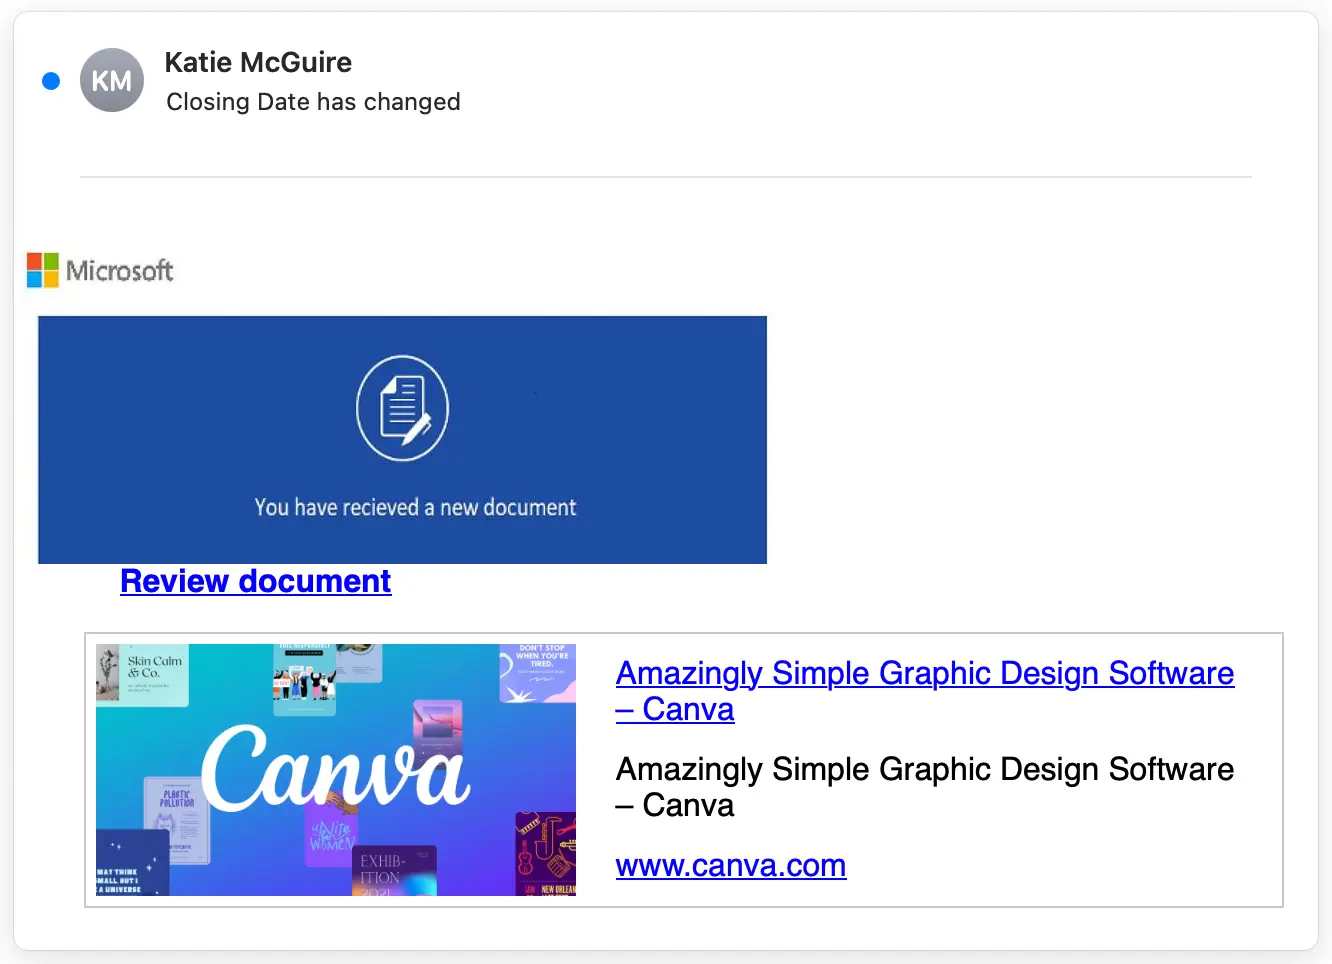
Task: Open the Amazingly Simple Graphic Design Software link title
Action: tap(925, 691)
